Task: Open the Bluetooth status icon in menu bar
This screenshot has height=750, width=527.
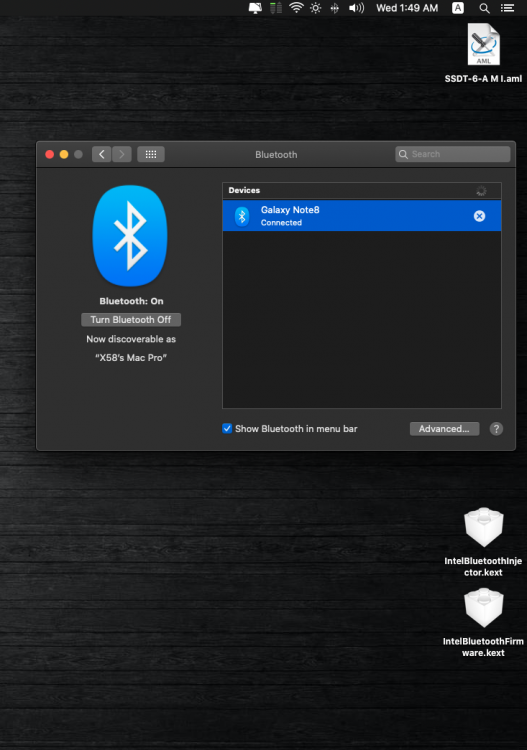Action: tap(335, 8)
